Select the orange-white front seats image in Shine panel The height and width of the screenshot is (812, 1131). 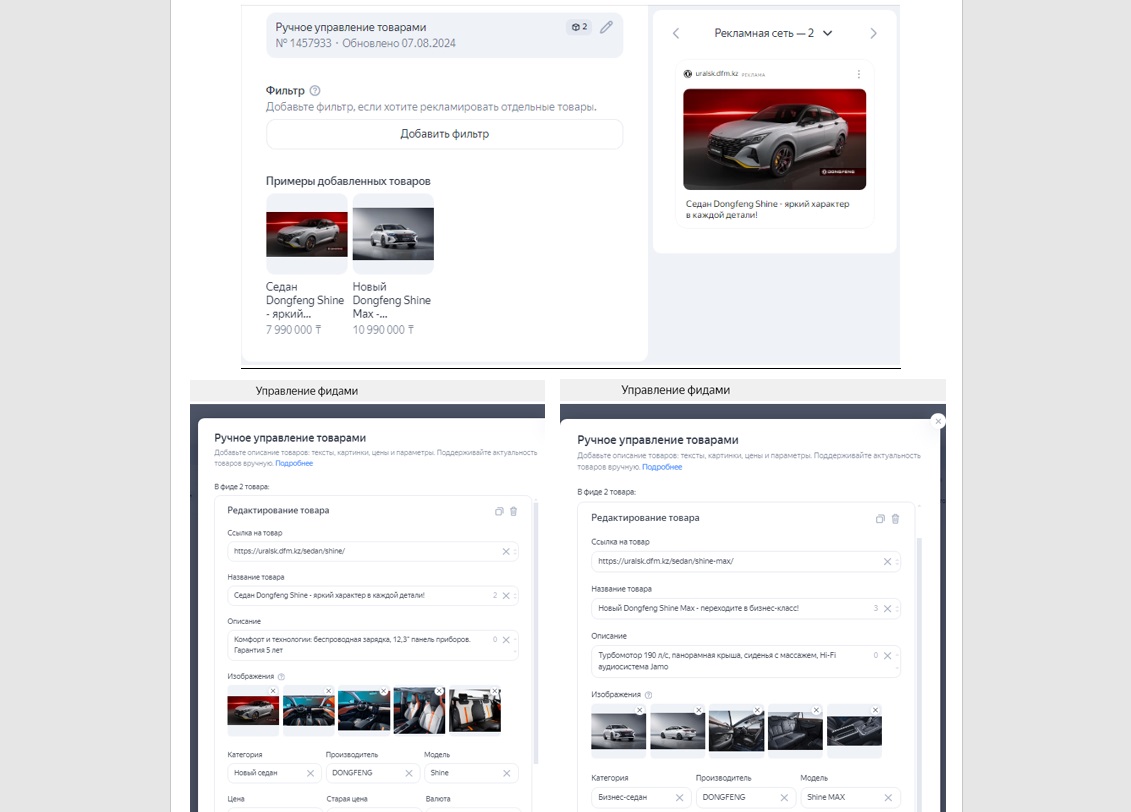419,710
